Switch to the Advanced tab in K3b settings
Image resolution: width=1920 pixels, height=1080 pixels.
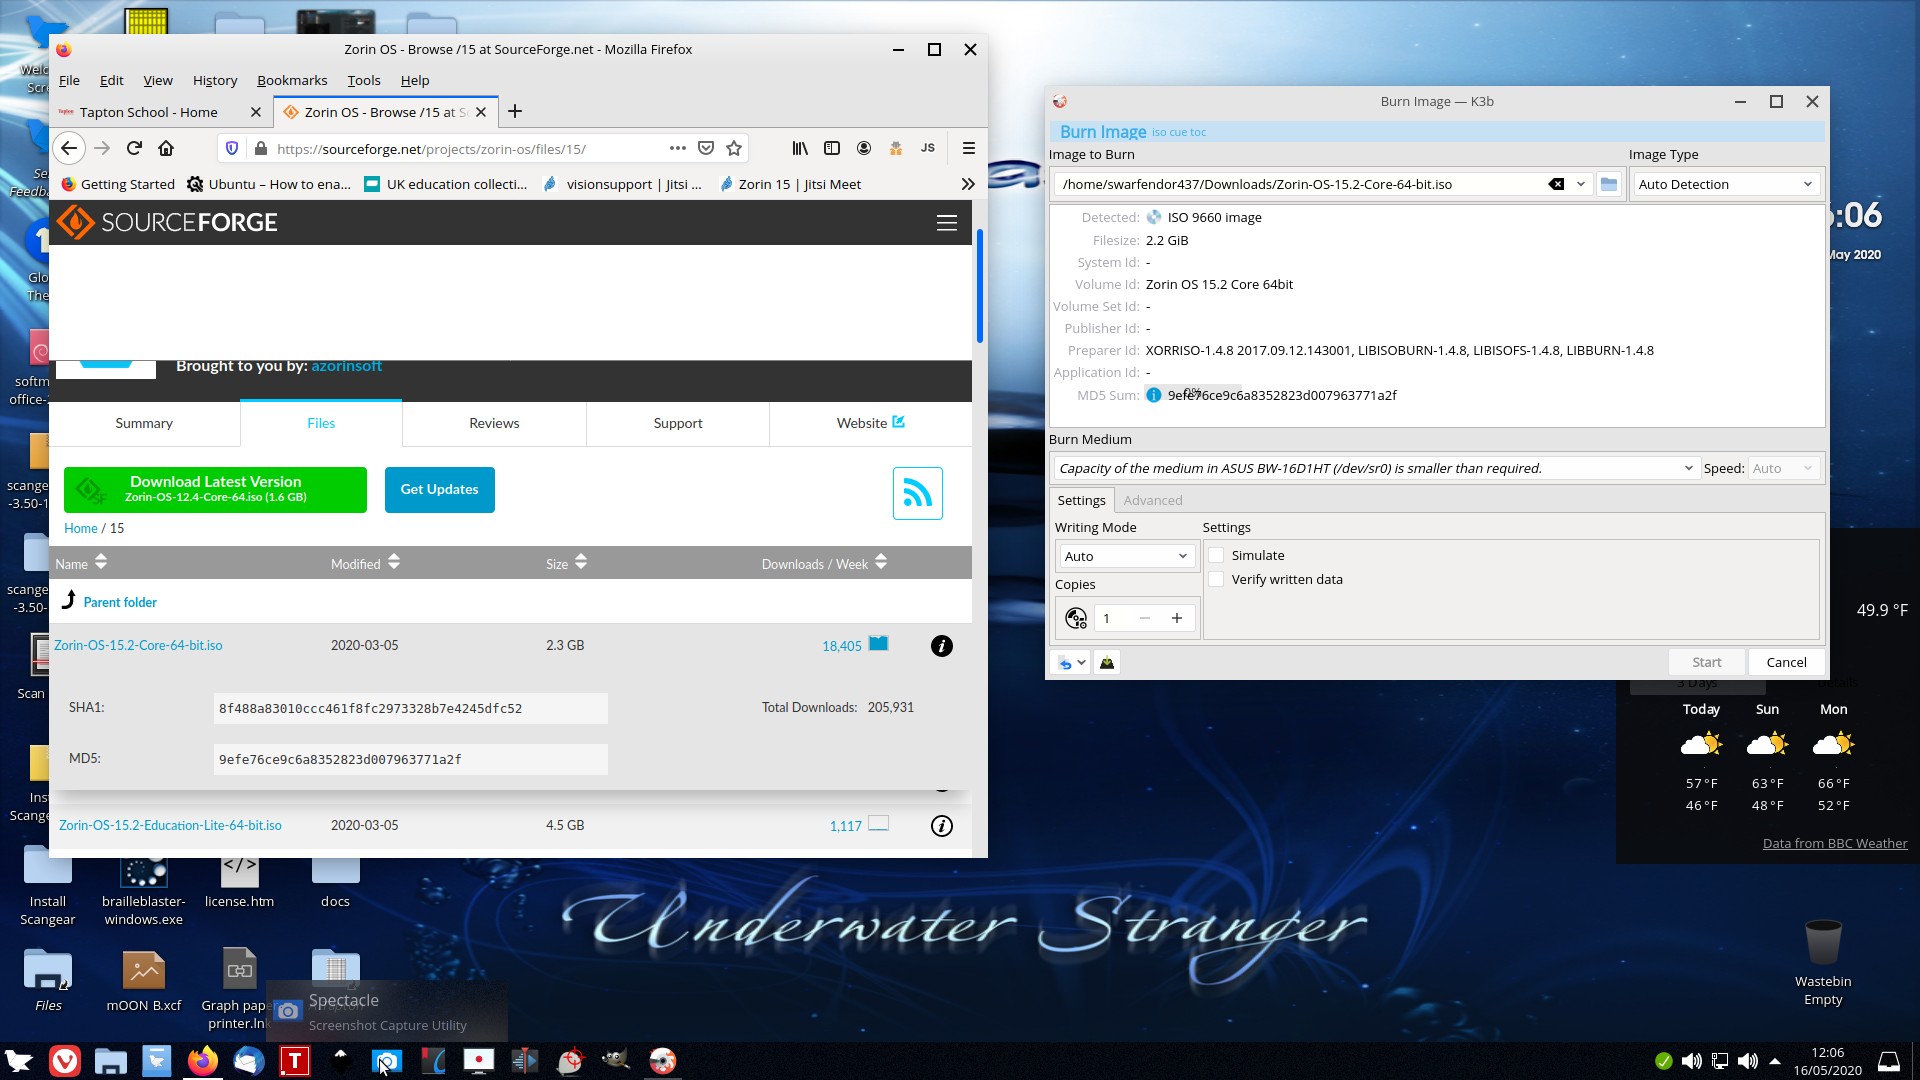click(x=1151, y=500)
